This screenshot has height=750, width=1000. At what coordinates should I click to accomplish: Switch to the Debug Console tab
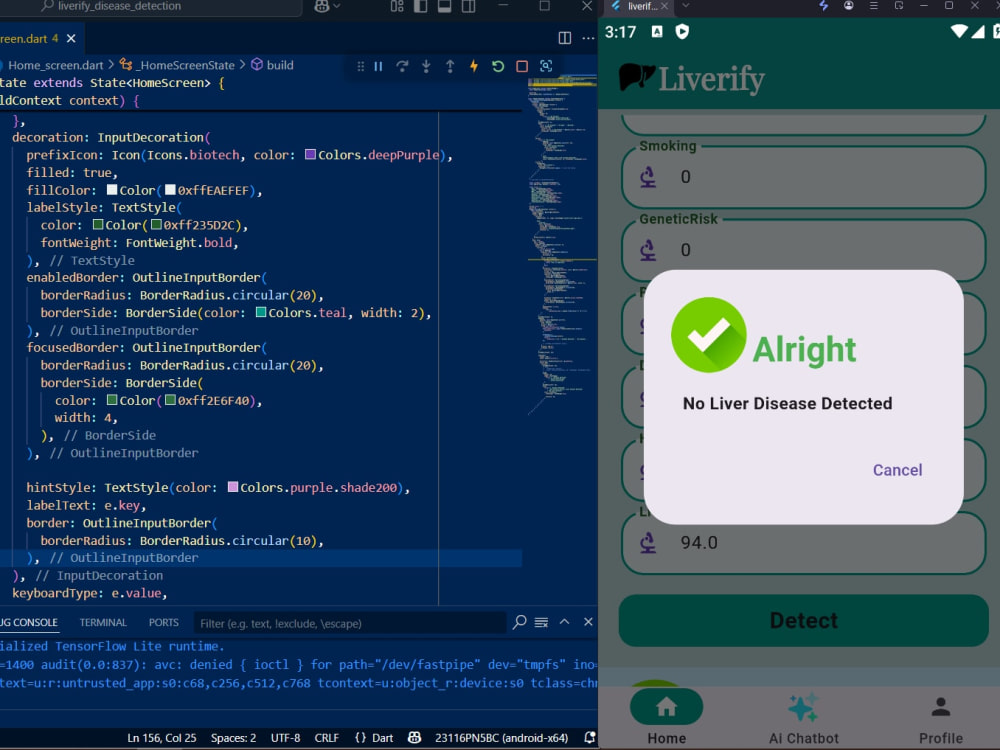[x=29, y=622]
